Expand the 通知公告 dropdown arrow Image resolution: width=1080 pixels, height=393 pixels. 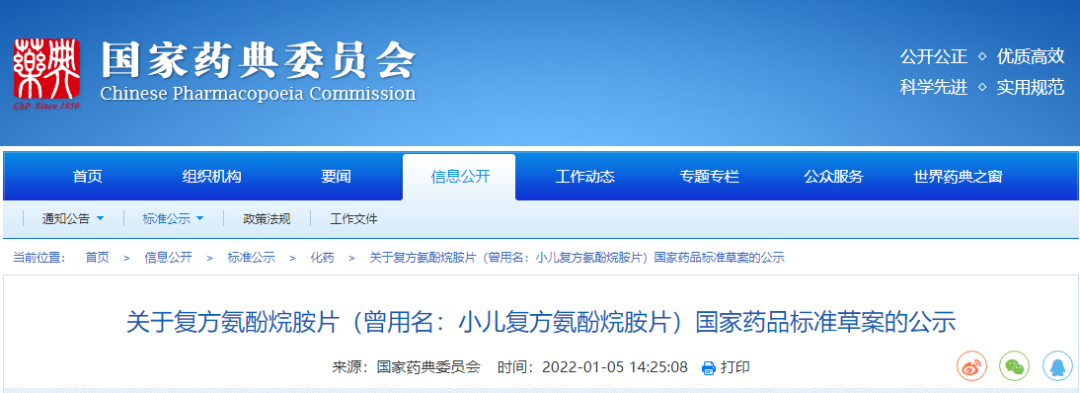pos(100,218)
